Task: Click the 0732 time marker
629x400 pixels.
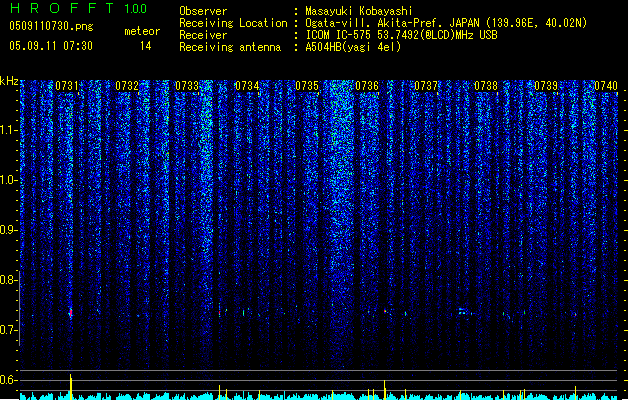Action: click(127, 86)
